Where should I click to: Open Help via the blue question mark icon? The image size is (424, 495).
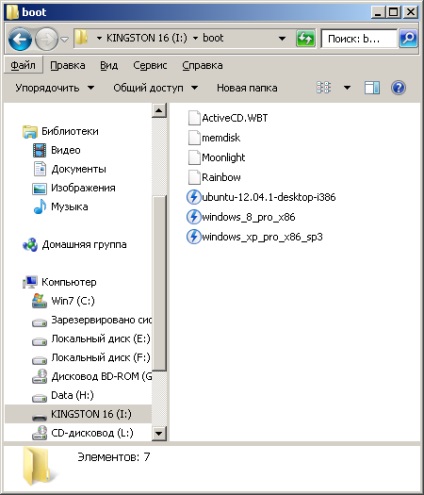(x=398, y=88)
